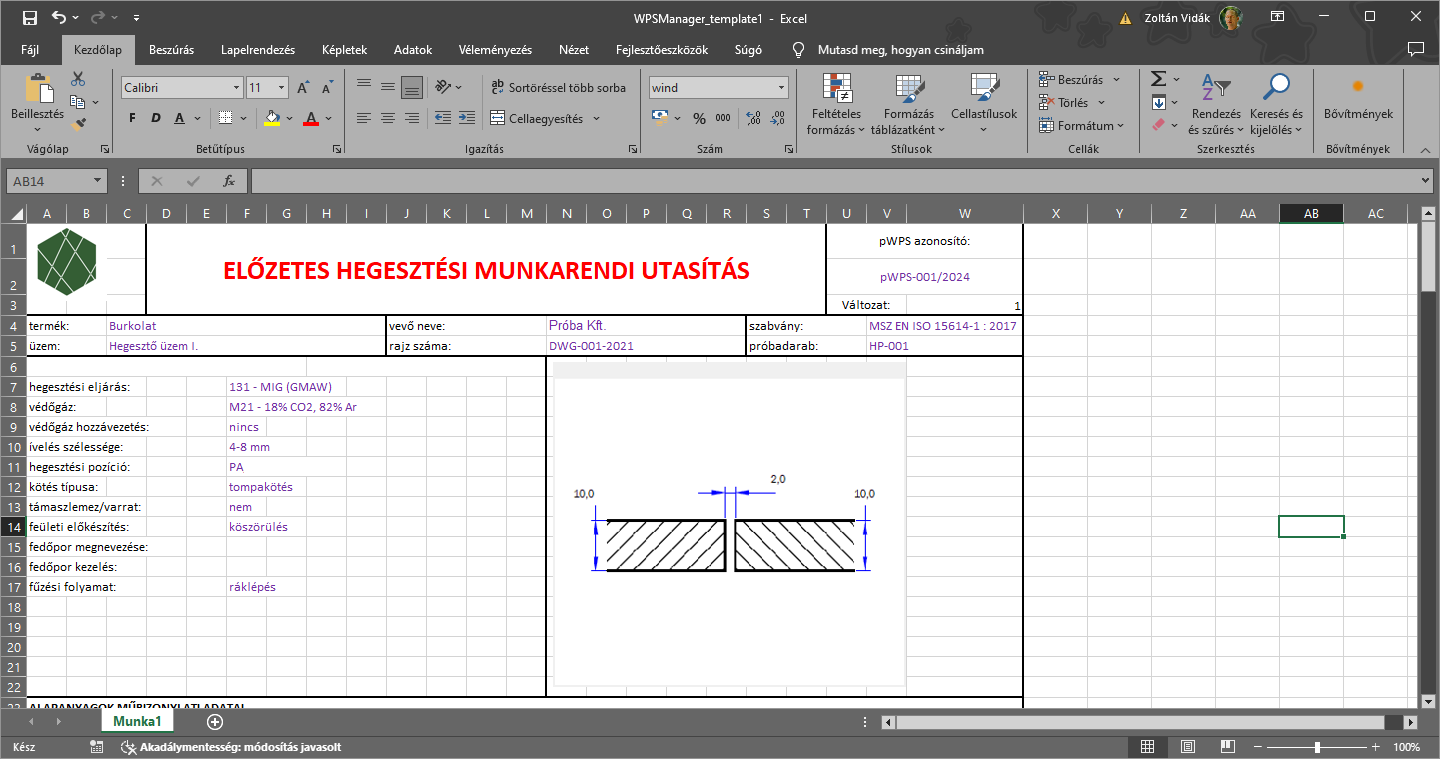Open the number format dropdown showing wind
The image size is (1440, 759).
(x=781, y=88)
